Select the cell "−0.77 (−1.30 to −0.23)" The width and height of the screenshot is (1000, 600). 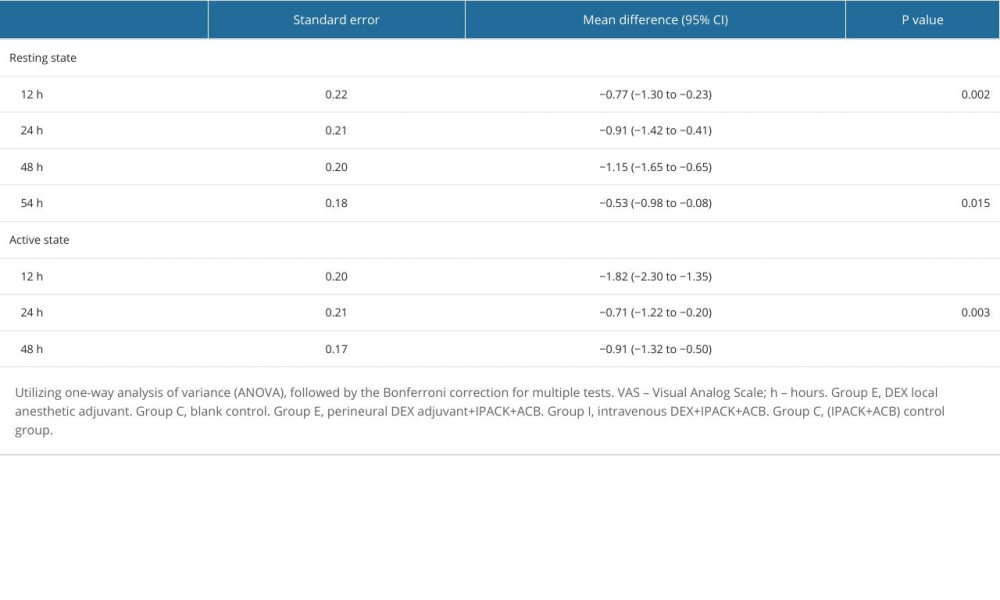(x=656, y=94)
